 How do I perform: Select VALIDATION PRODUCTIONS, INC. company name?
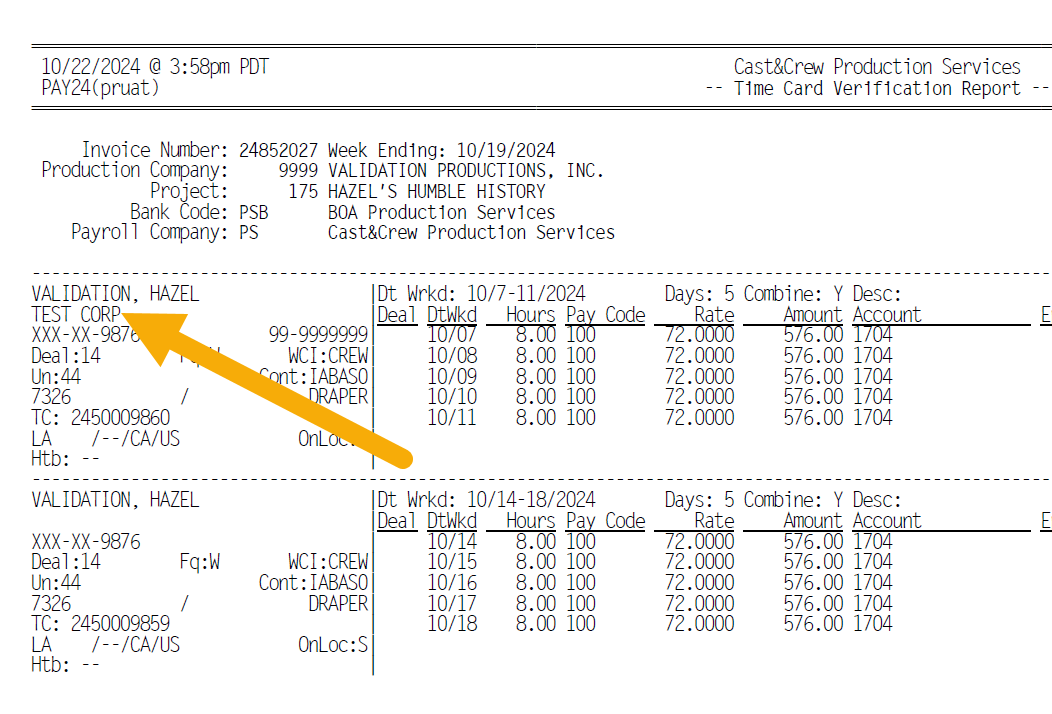(466, 170)
